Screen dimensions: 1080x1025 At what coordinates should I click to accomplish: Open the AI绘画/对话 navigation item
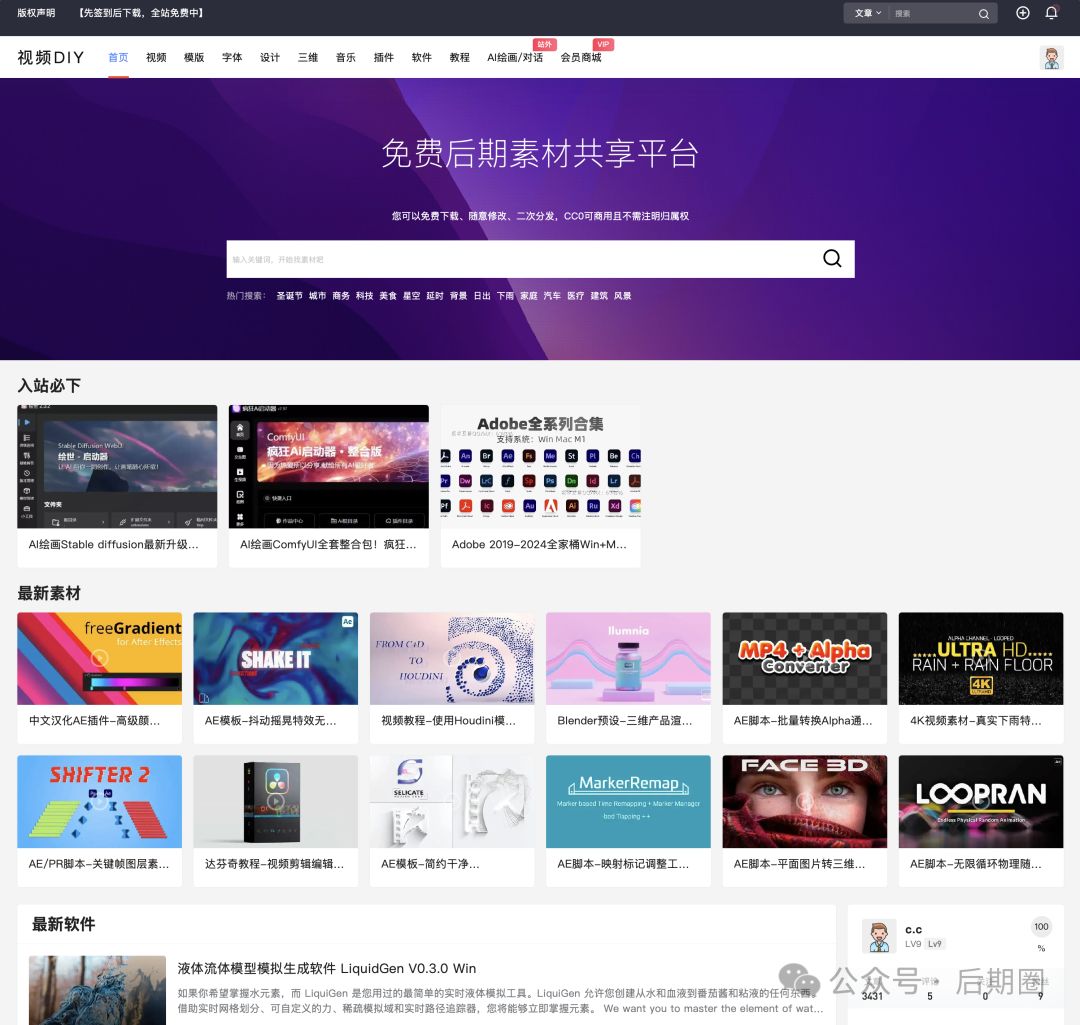(515, 57)
